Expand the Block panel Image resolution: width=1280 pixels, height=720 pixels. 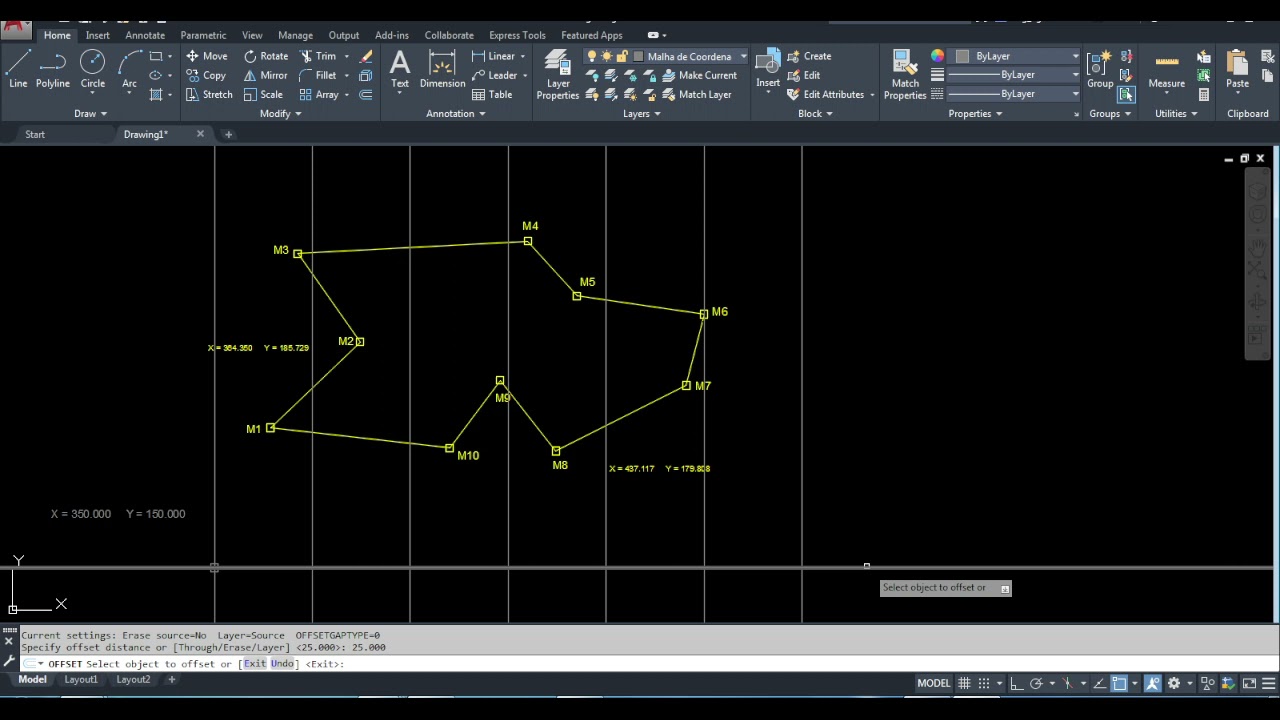pyautogui.click(x=815, y=113)
